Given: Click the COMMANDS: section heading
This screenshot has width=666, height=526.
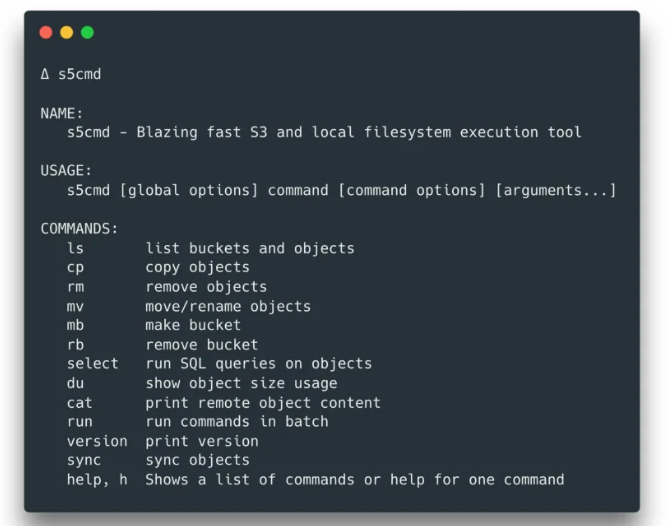Looking at the screenshot, I should [x=79, y=229].
